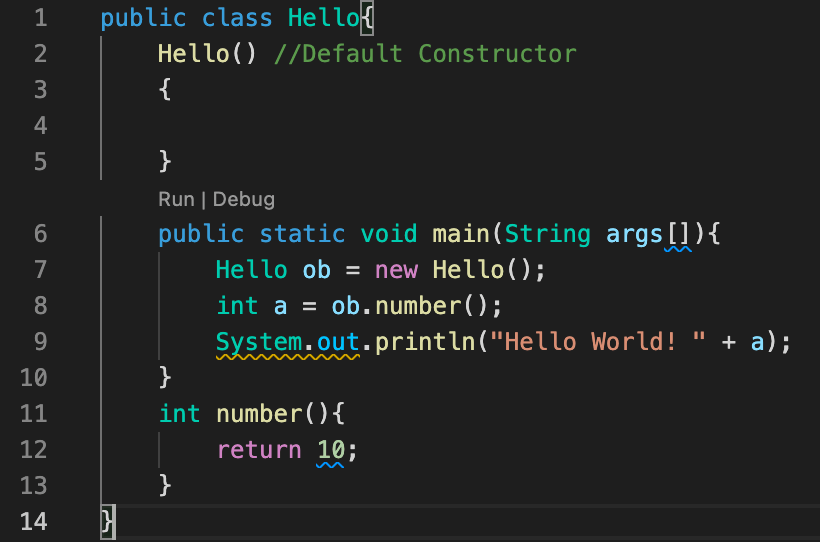Click the class name 'Hello' on line 1
Viewport: 820px width, 542px height.
(324, 18)
